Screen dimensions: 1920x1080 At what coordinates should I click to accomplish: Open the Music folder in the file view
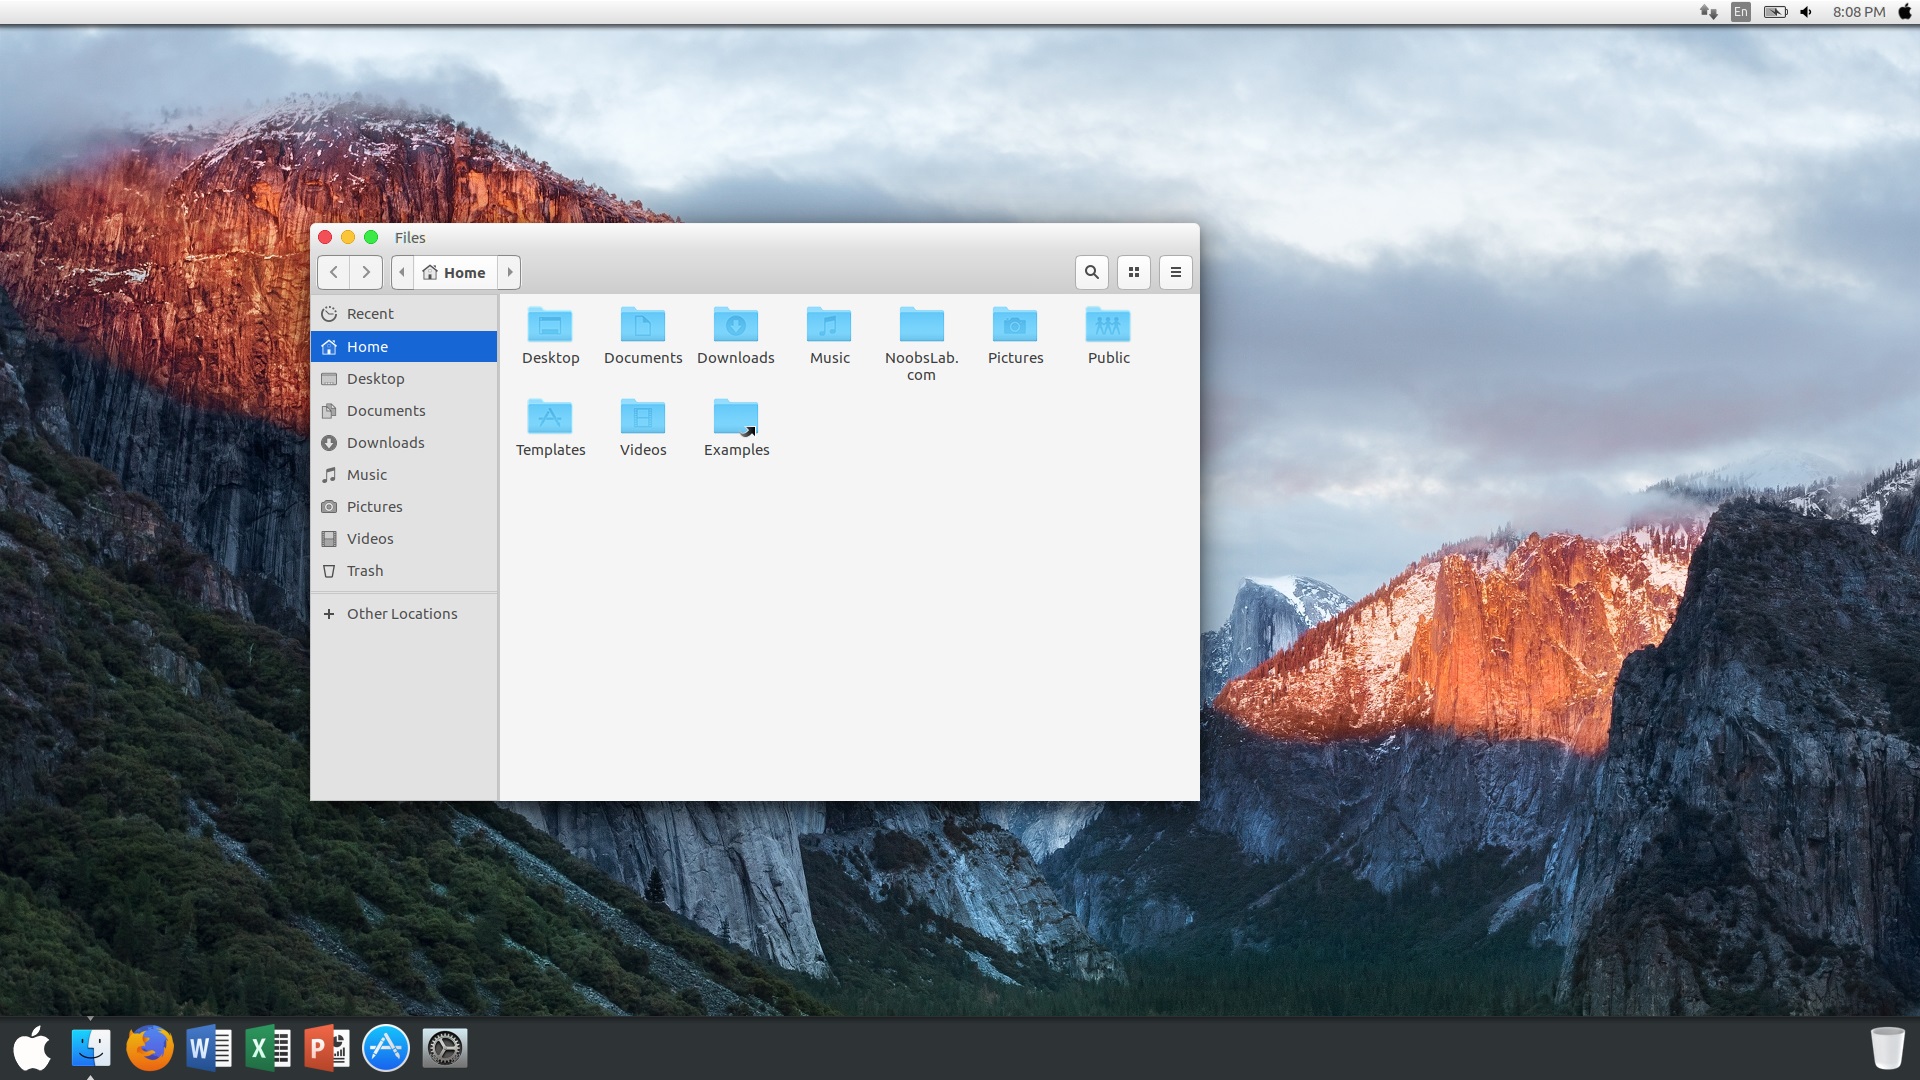(828, 325)
